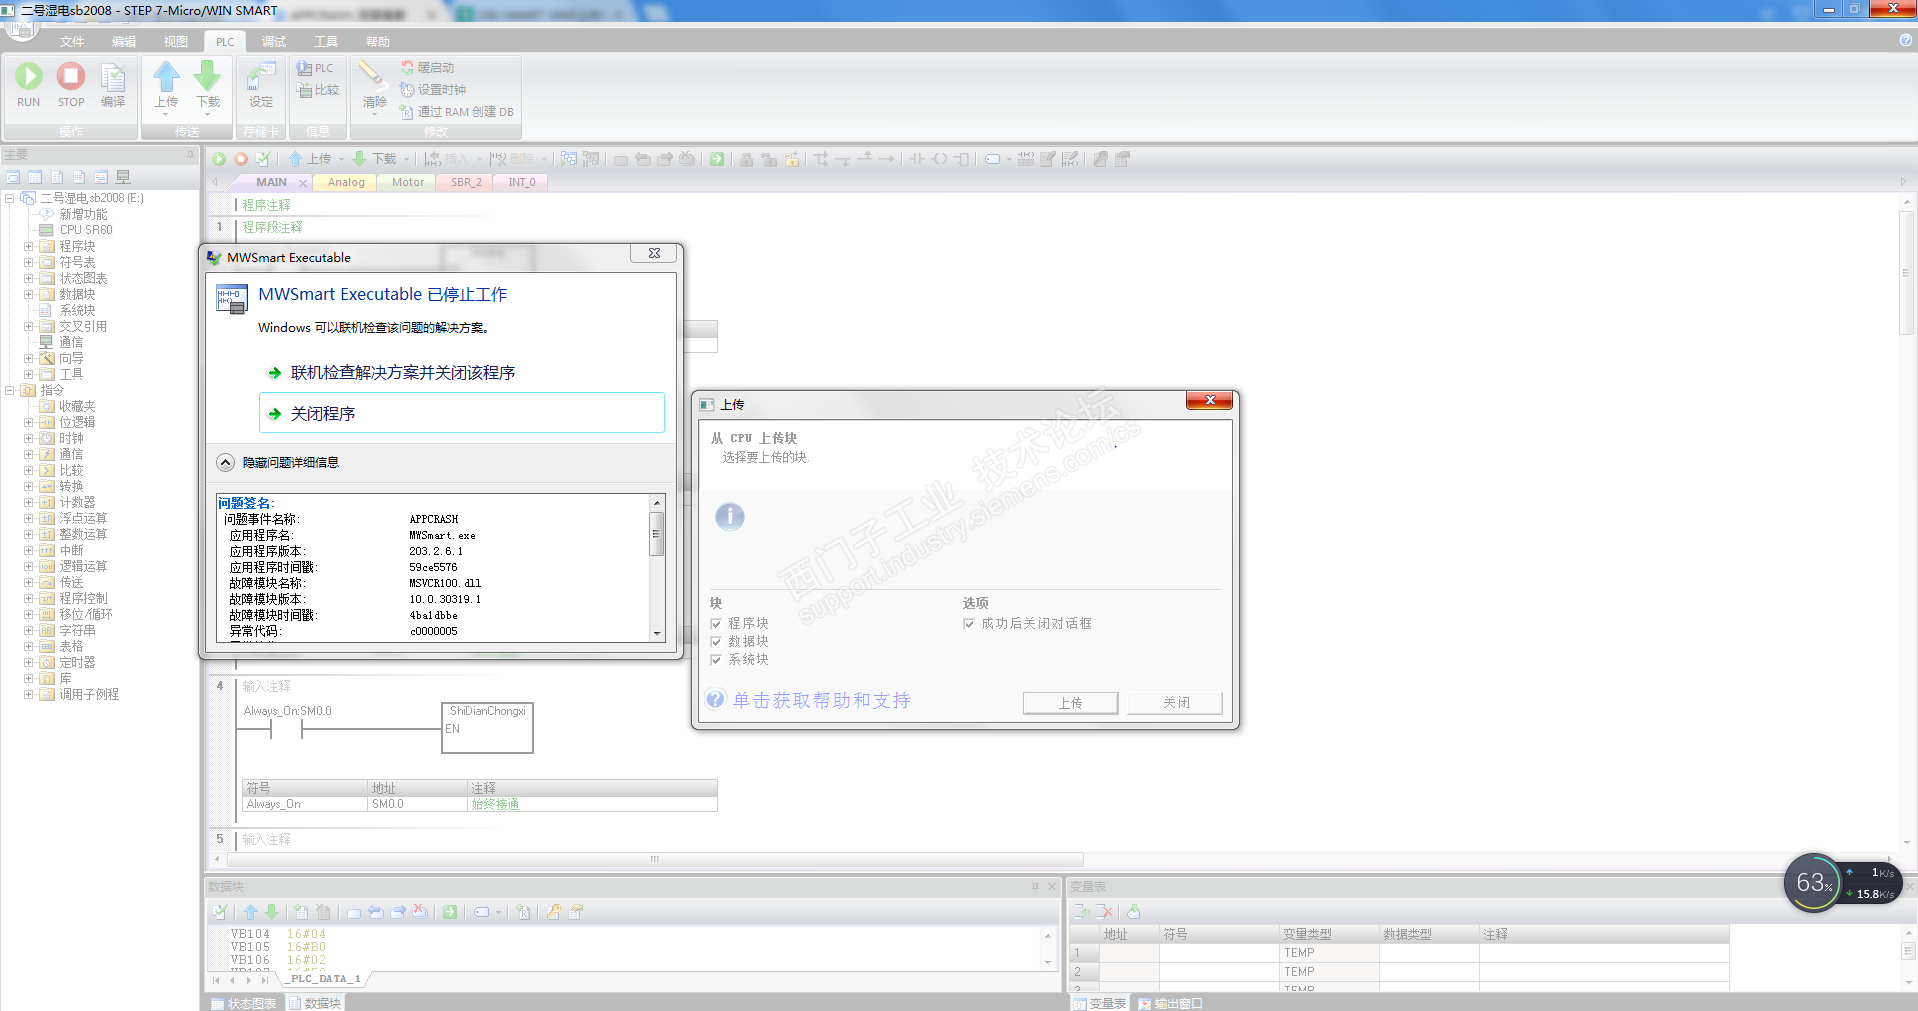The width and height of the screenshot is (1918, 1011).
Task: Expand the 符号表 tree node
Action: pos(28,262)
